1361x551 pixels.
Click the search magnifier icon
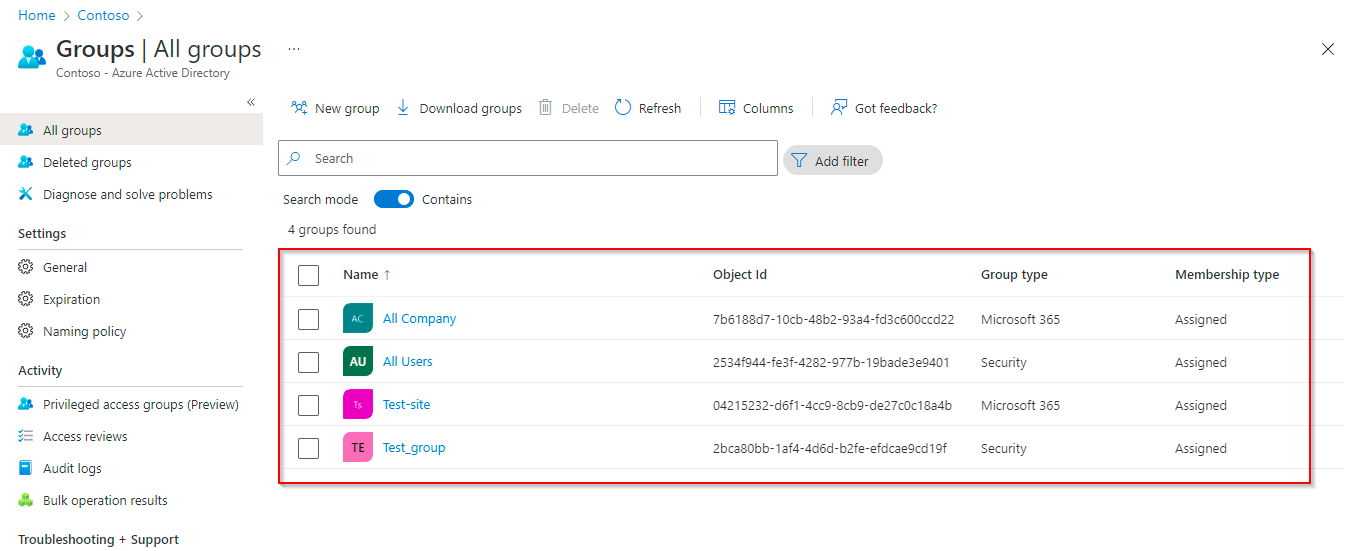[294, 158]
